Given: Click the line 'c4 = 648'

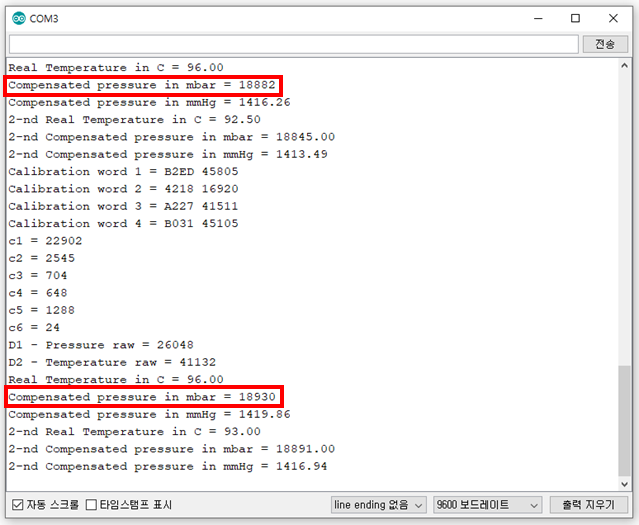Looking at the screenshot, I should 38,293.
